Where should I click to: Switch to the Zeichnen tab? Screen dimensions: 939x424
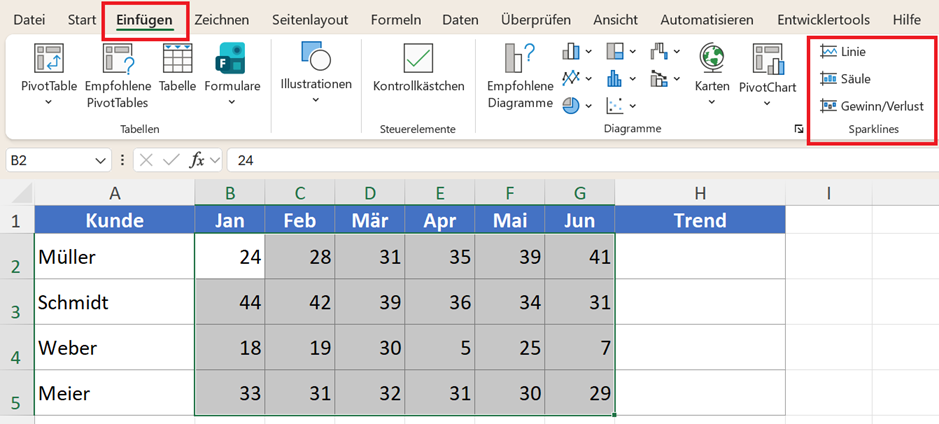[x=222, y=20]
